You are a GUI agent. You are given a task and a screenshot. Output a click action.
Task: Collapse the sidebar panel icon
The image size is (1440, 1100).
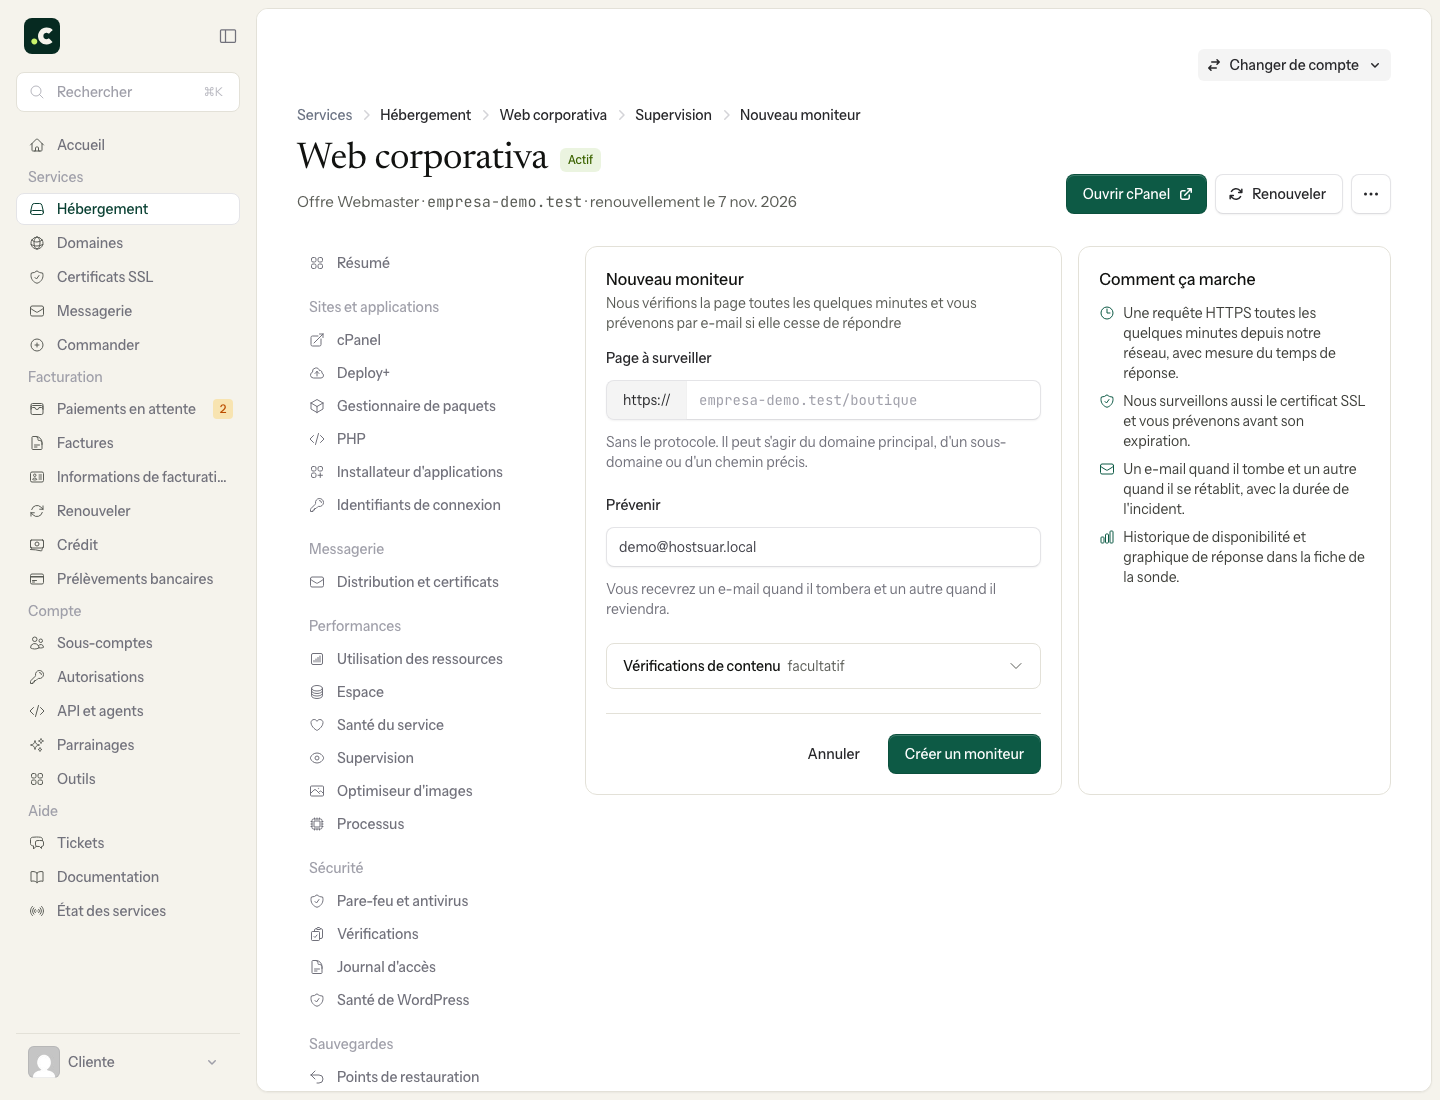[228, 36]
